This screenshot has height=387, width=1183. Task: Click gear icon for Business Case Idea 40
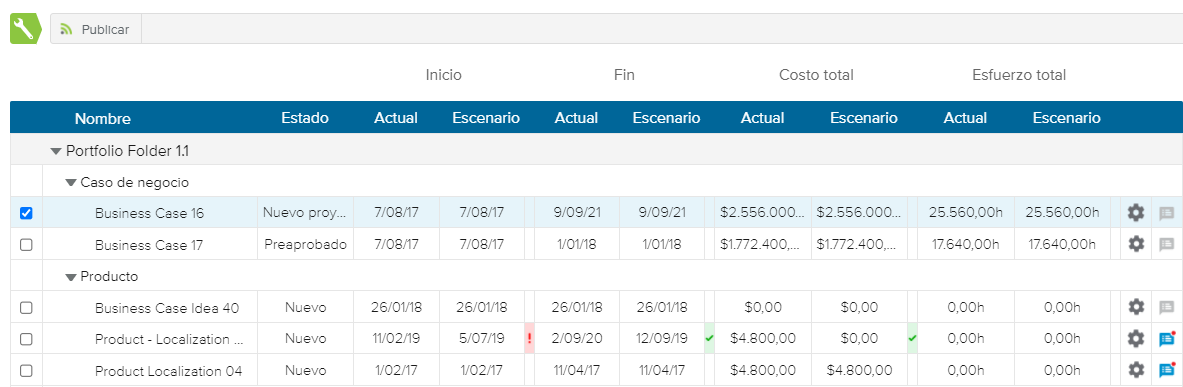1135,307
